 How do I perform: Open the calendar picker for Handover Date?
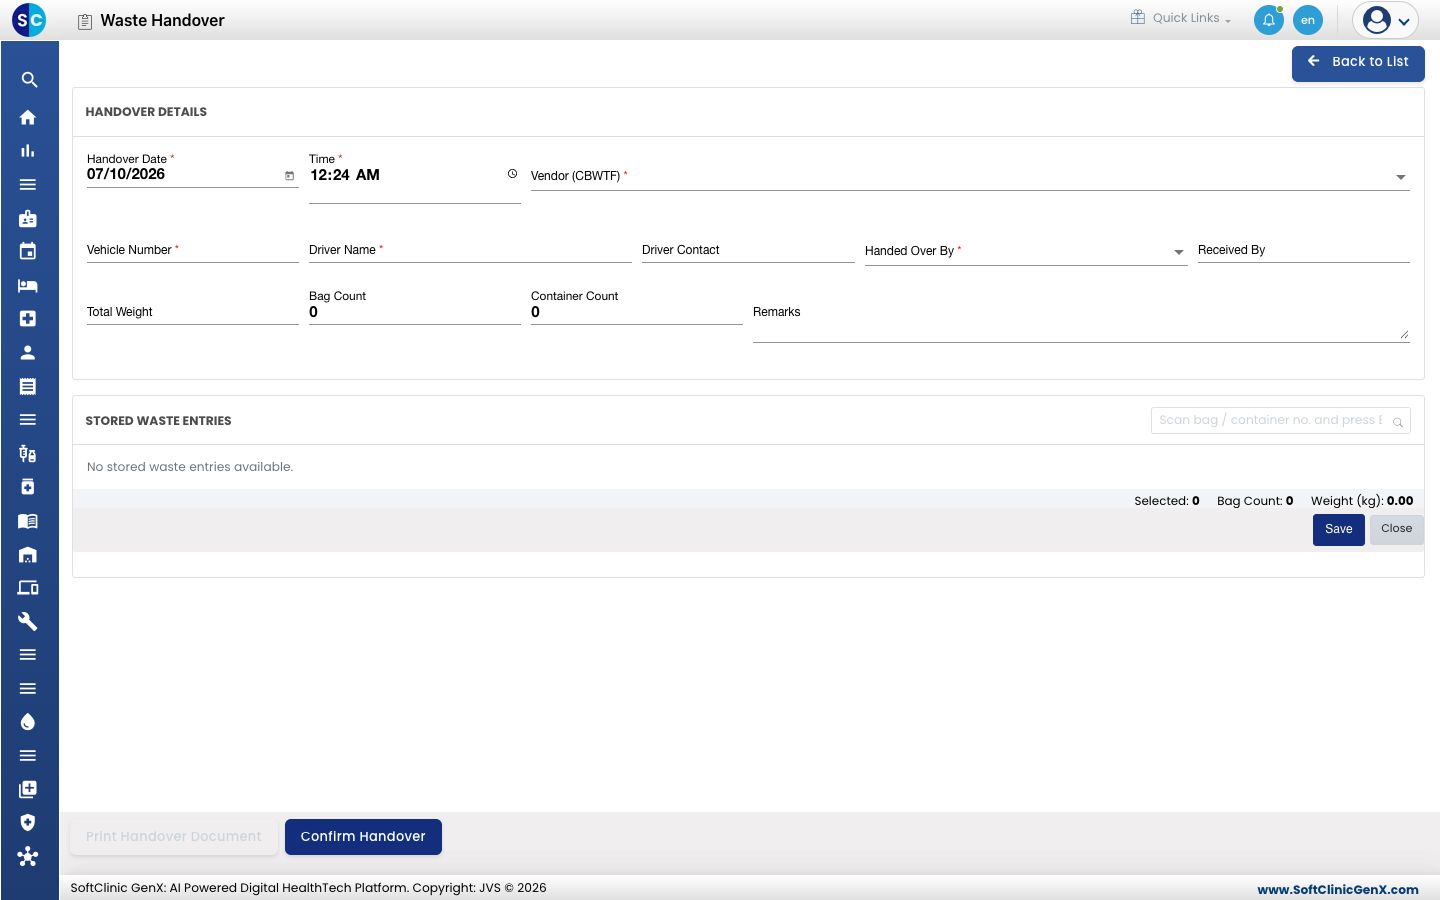290,176
